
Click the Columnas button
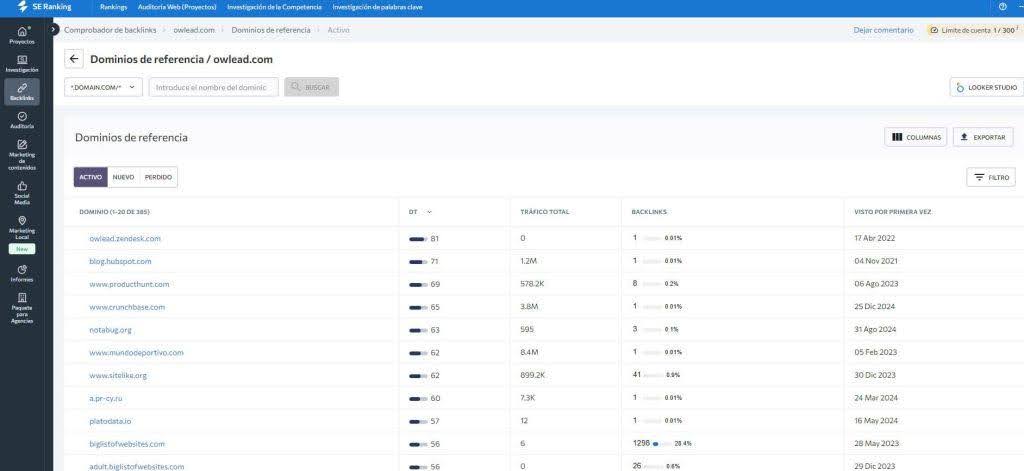(916, 137)
